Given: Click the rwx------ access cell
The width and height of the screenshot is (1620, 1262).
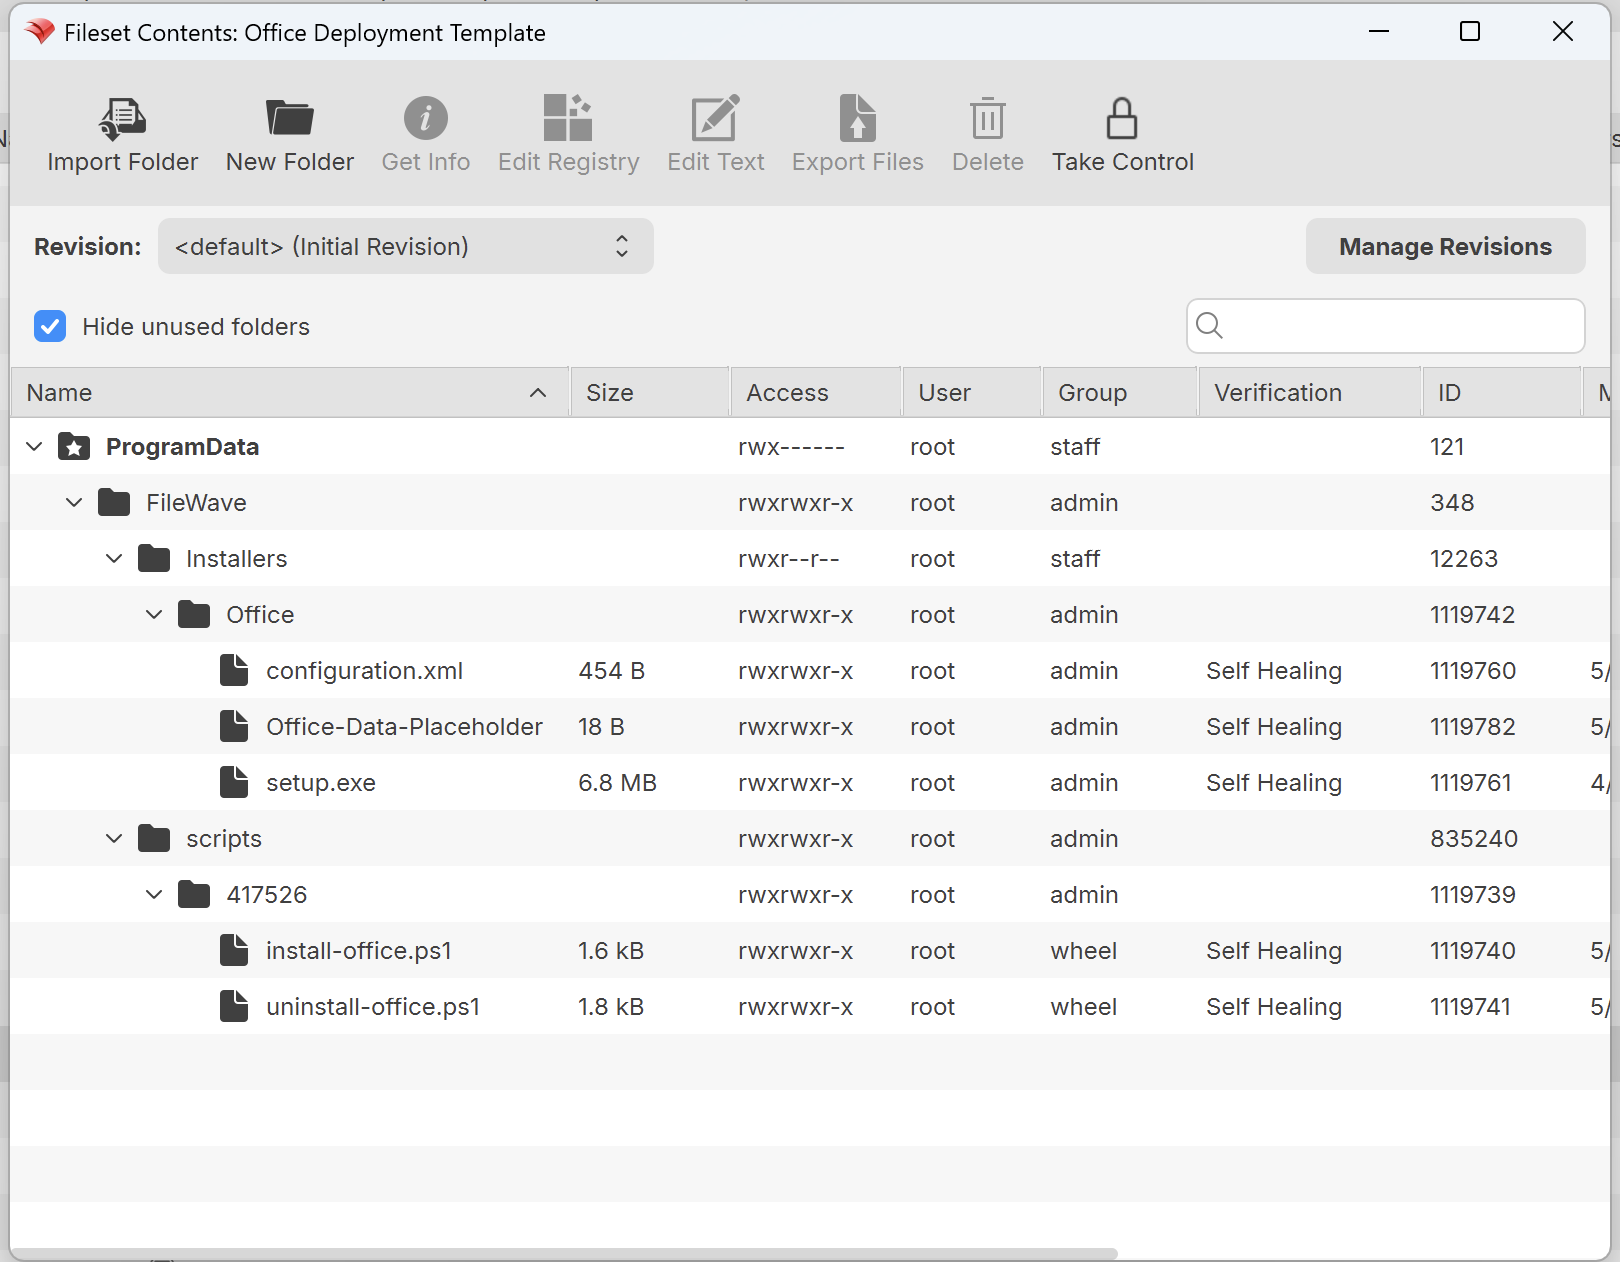Looking at the screenshot, I should pyautogui.click(x=791, y=447).
